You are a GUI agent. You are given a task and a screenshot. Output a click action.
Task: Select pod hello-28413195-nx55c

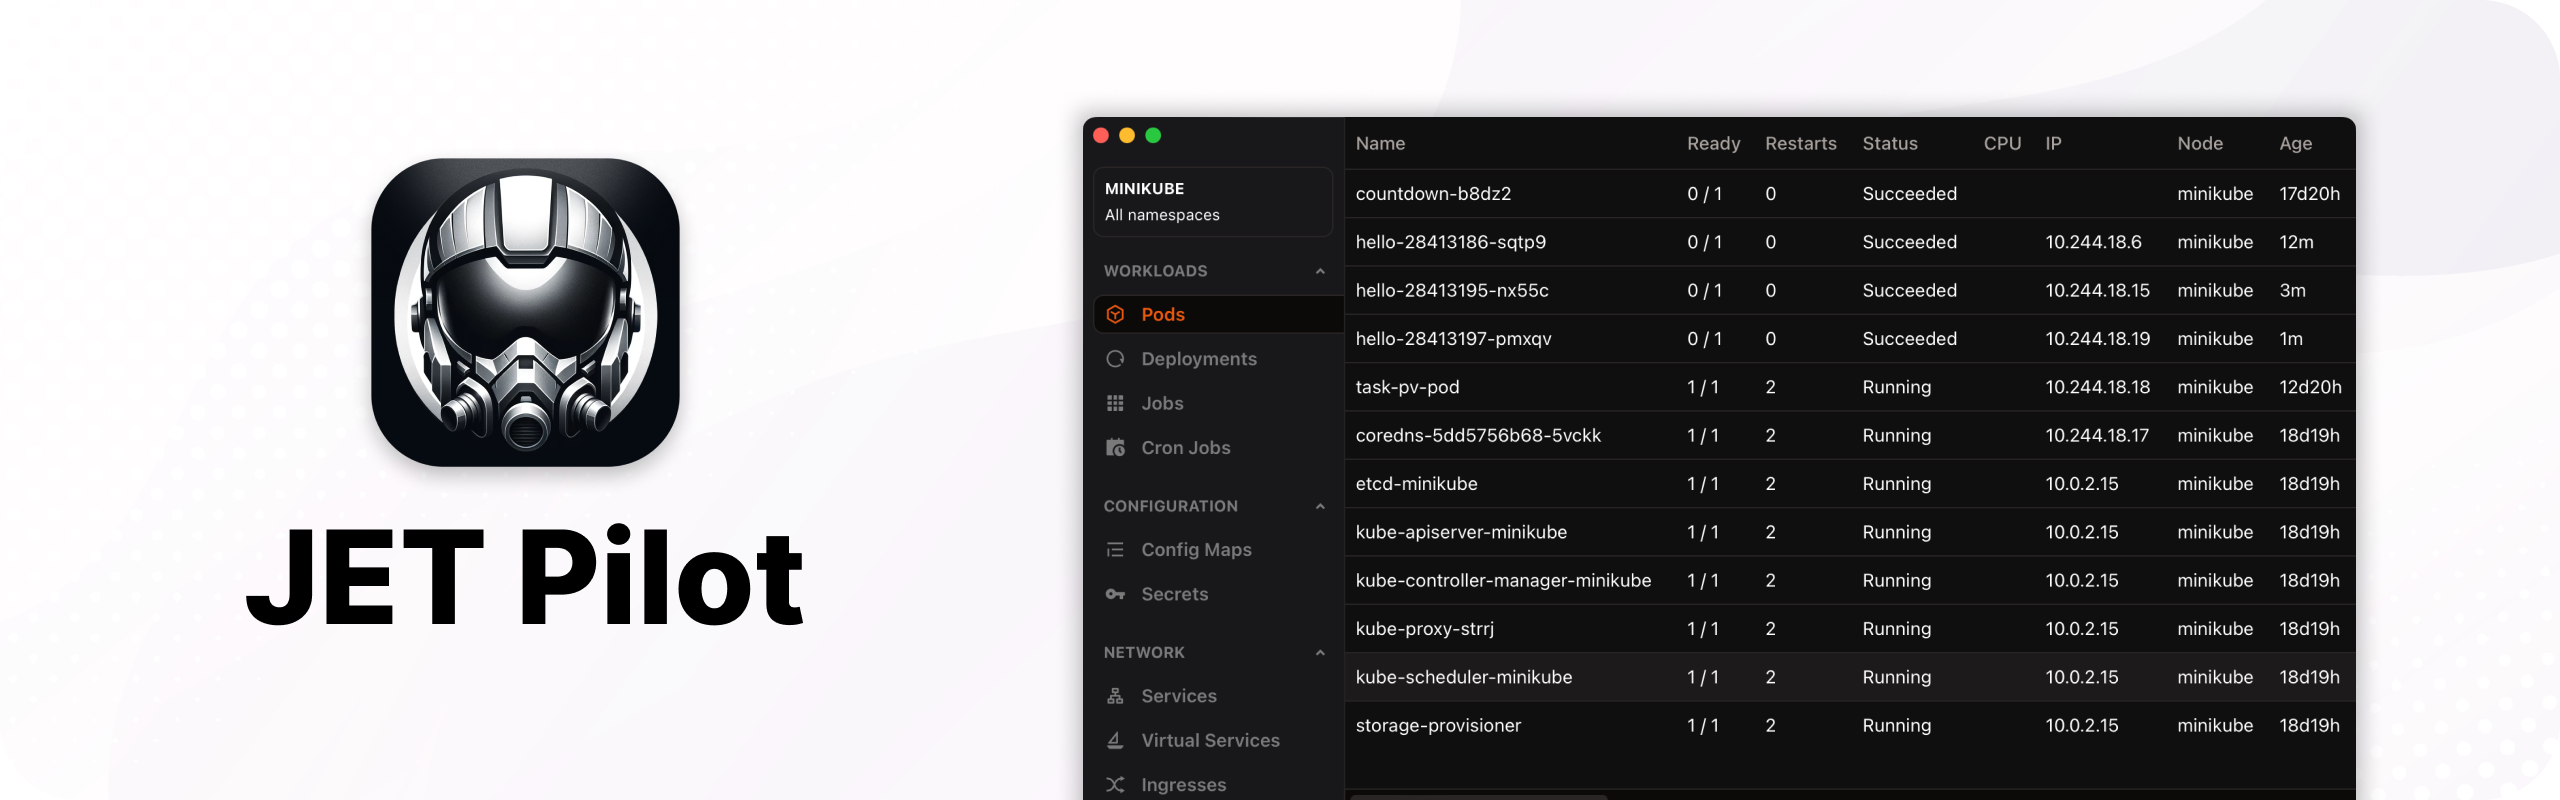(1850, 290)
